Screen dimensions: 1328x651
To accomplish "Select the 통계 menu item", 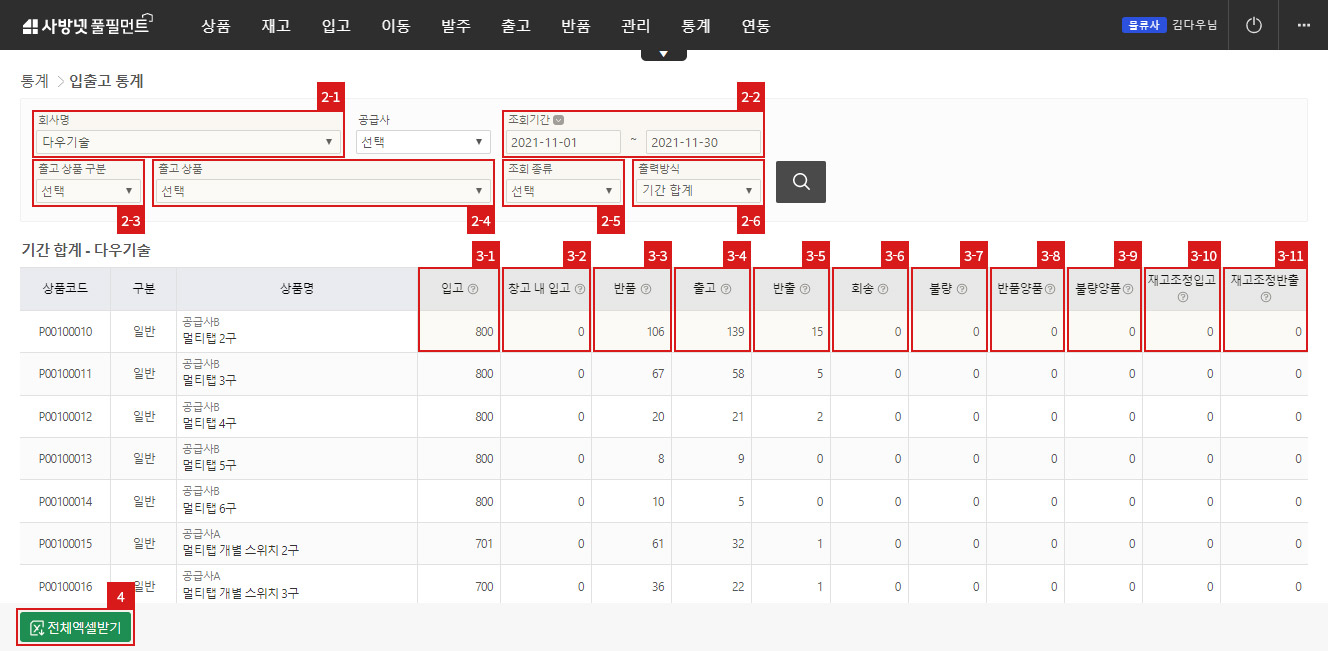I will (695, 26).
